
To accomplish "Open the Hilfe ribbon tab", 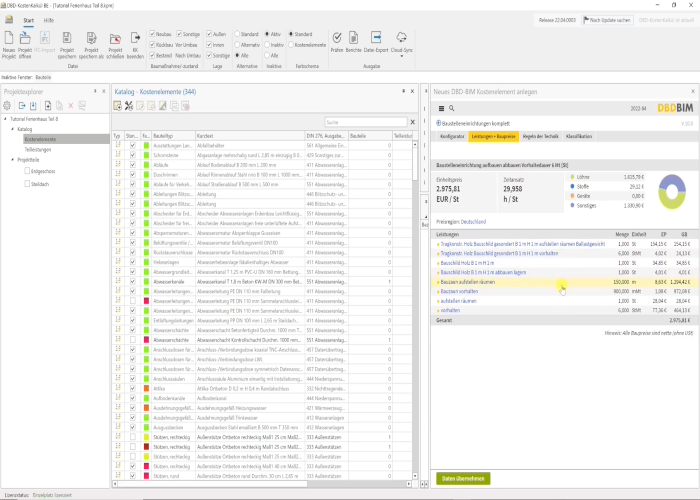I will tap(49, 19).
